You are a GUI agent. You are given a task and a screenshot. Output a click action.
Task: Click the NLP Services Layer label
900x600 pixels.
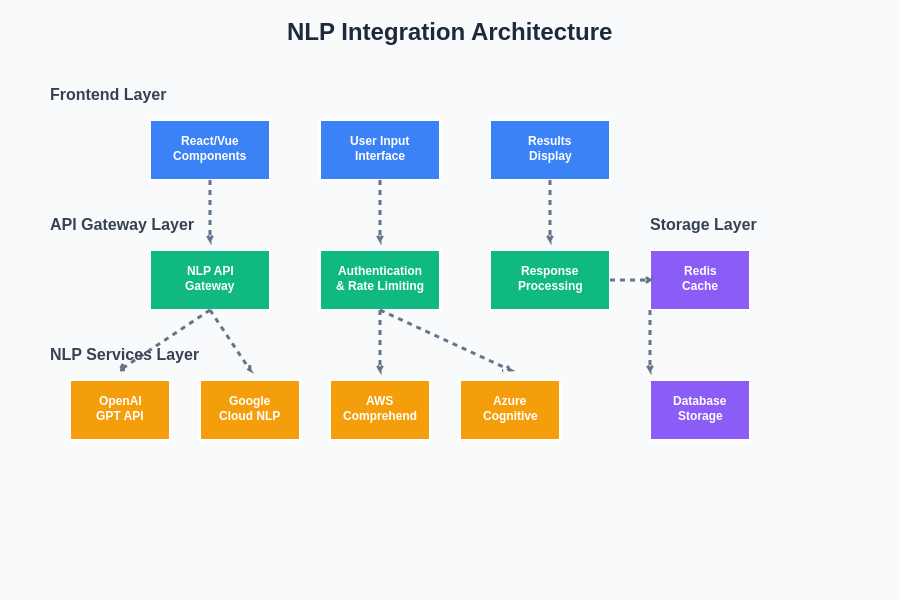click(124, 355)
